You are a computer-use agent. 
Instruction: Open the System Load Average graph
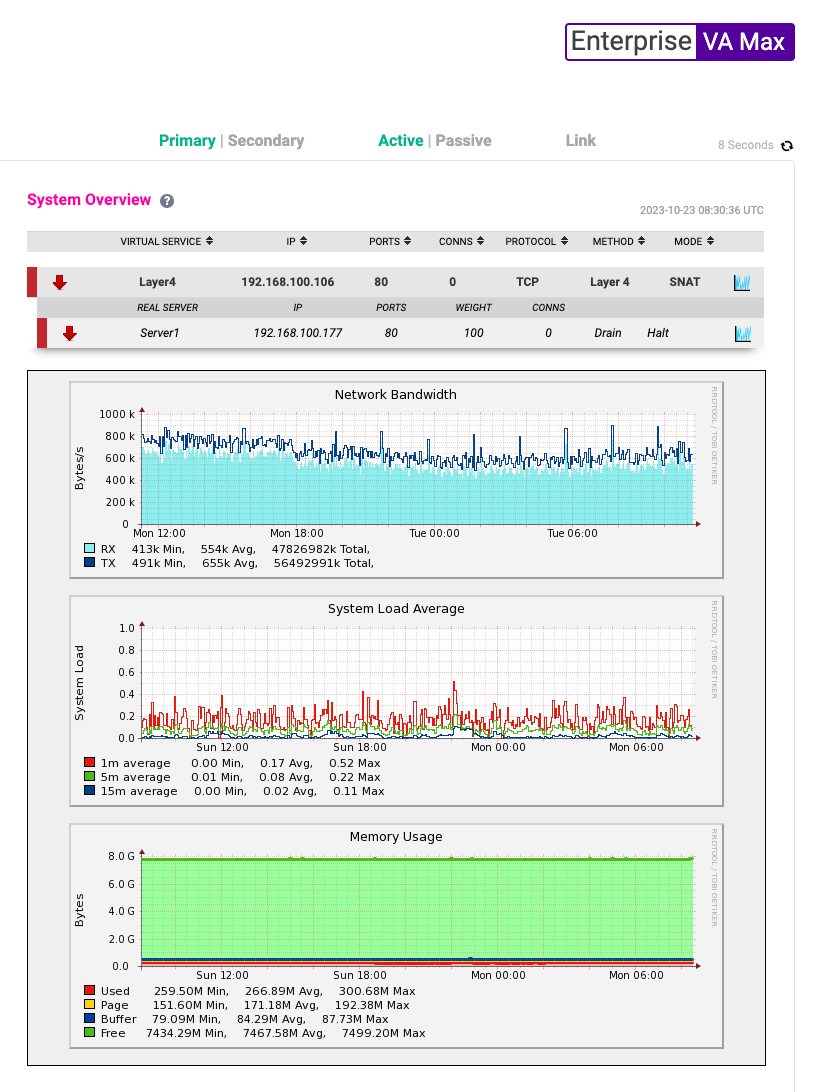pyautogui.click(x=396, y=701)
